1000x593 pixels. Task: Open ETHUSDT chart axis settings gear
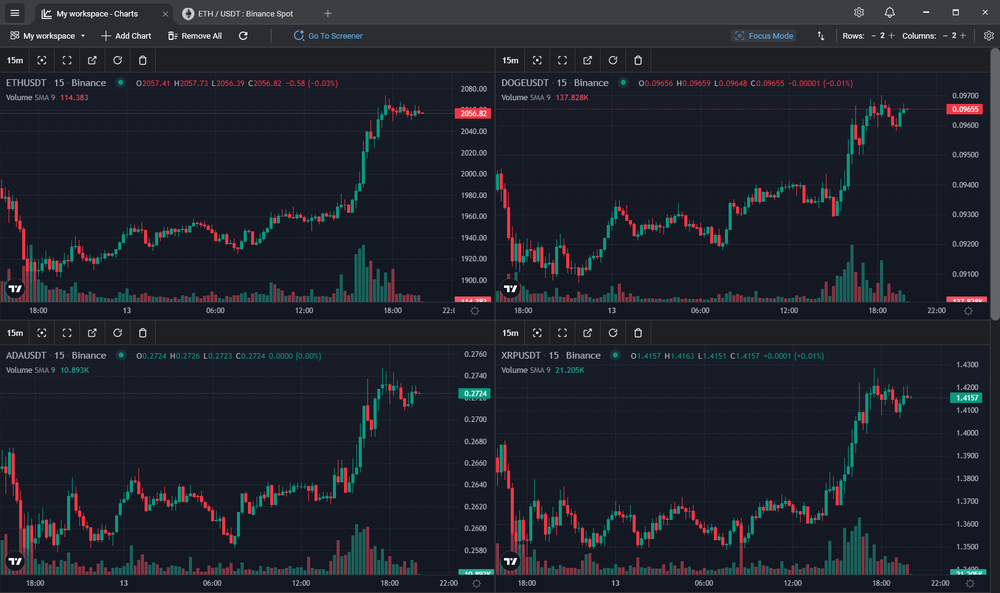(475, 311)
